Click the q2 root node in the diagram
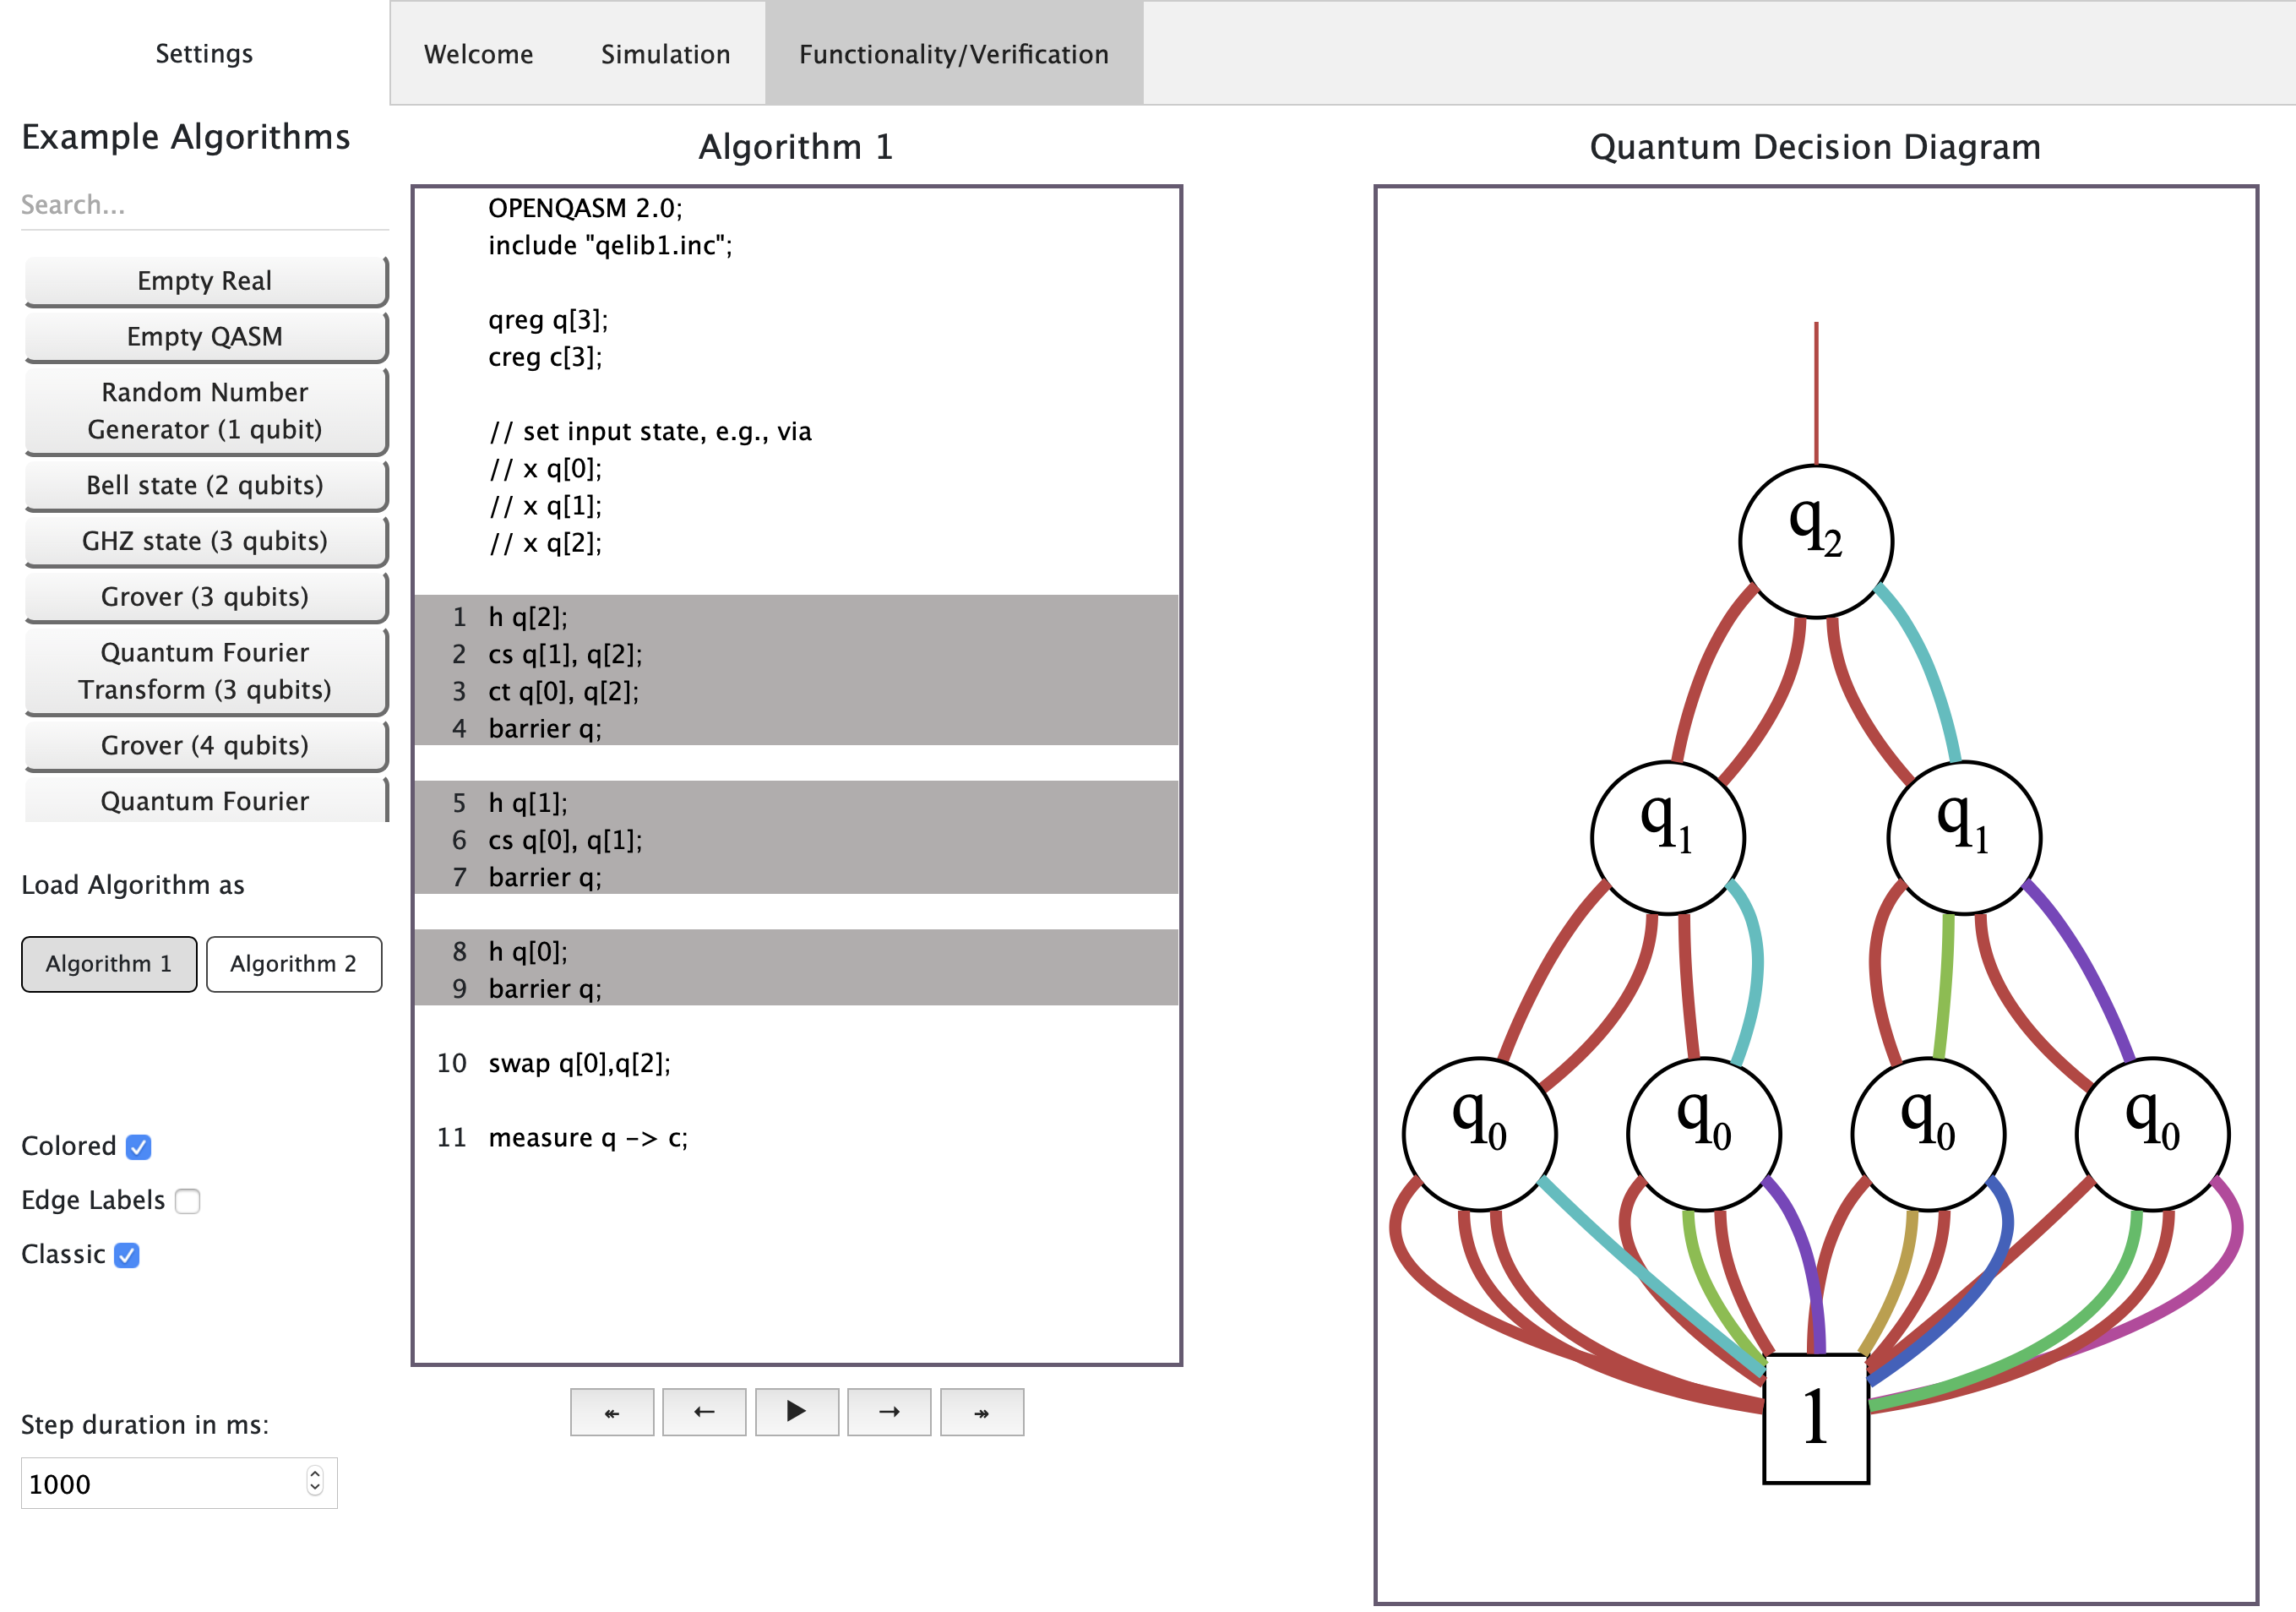Image resolution: width=2296 pixels, height=1612 pixels. pyautogui.click(x=1815, y=540)
